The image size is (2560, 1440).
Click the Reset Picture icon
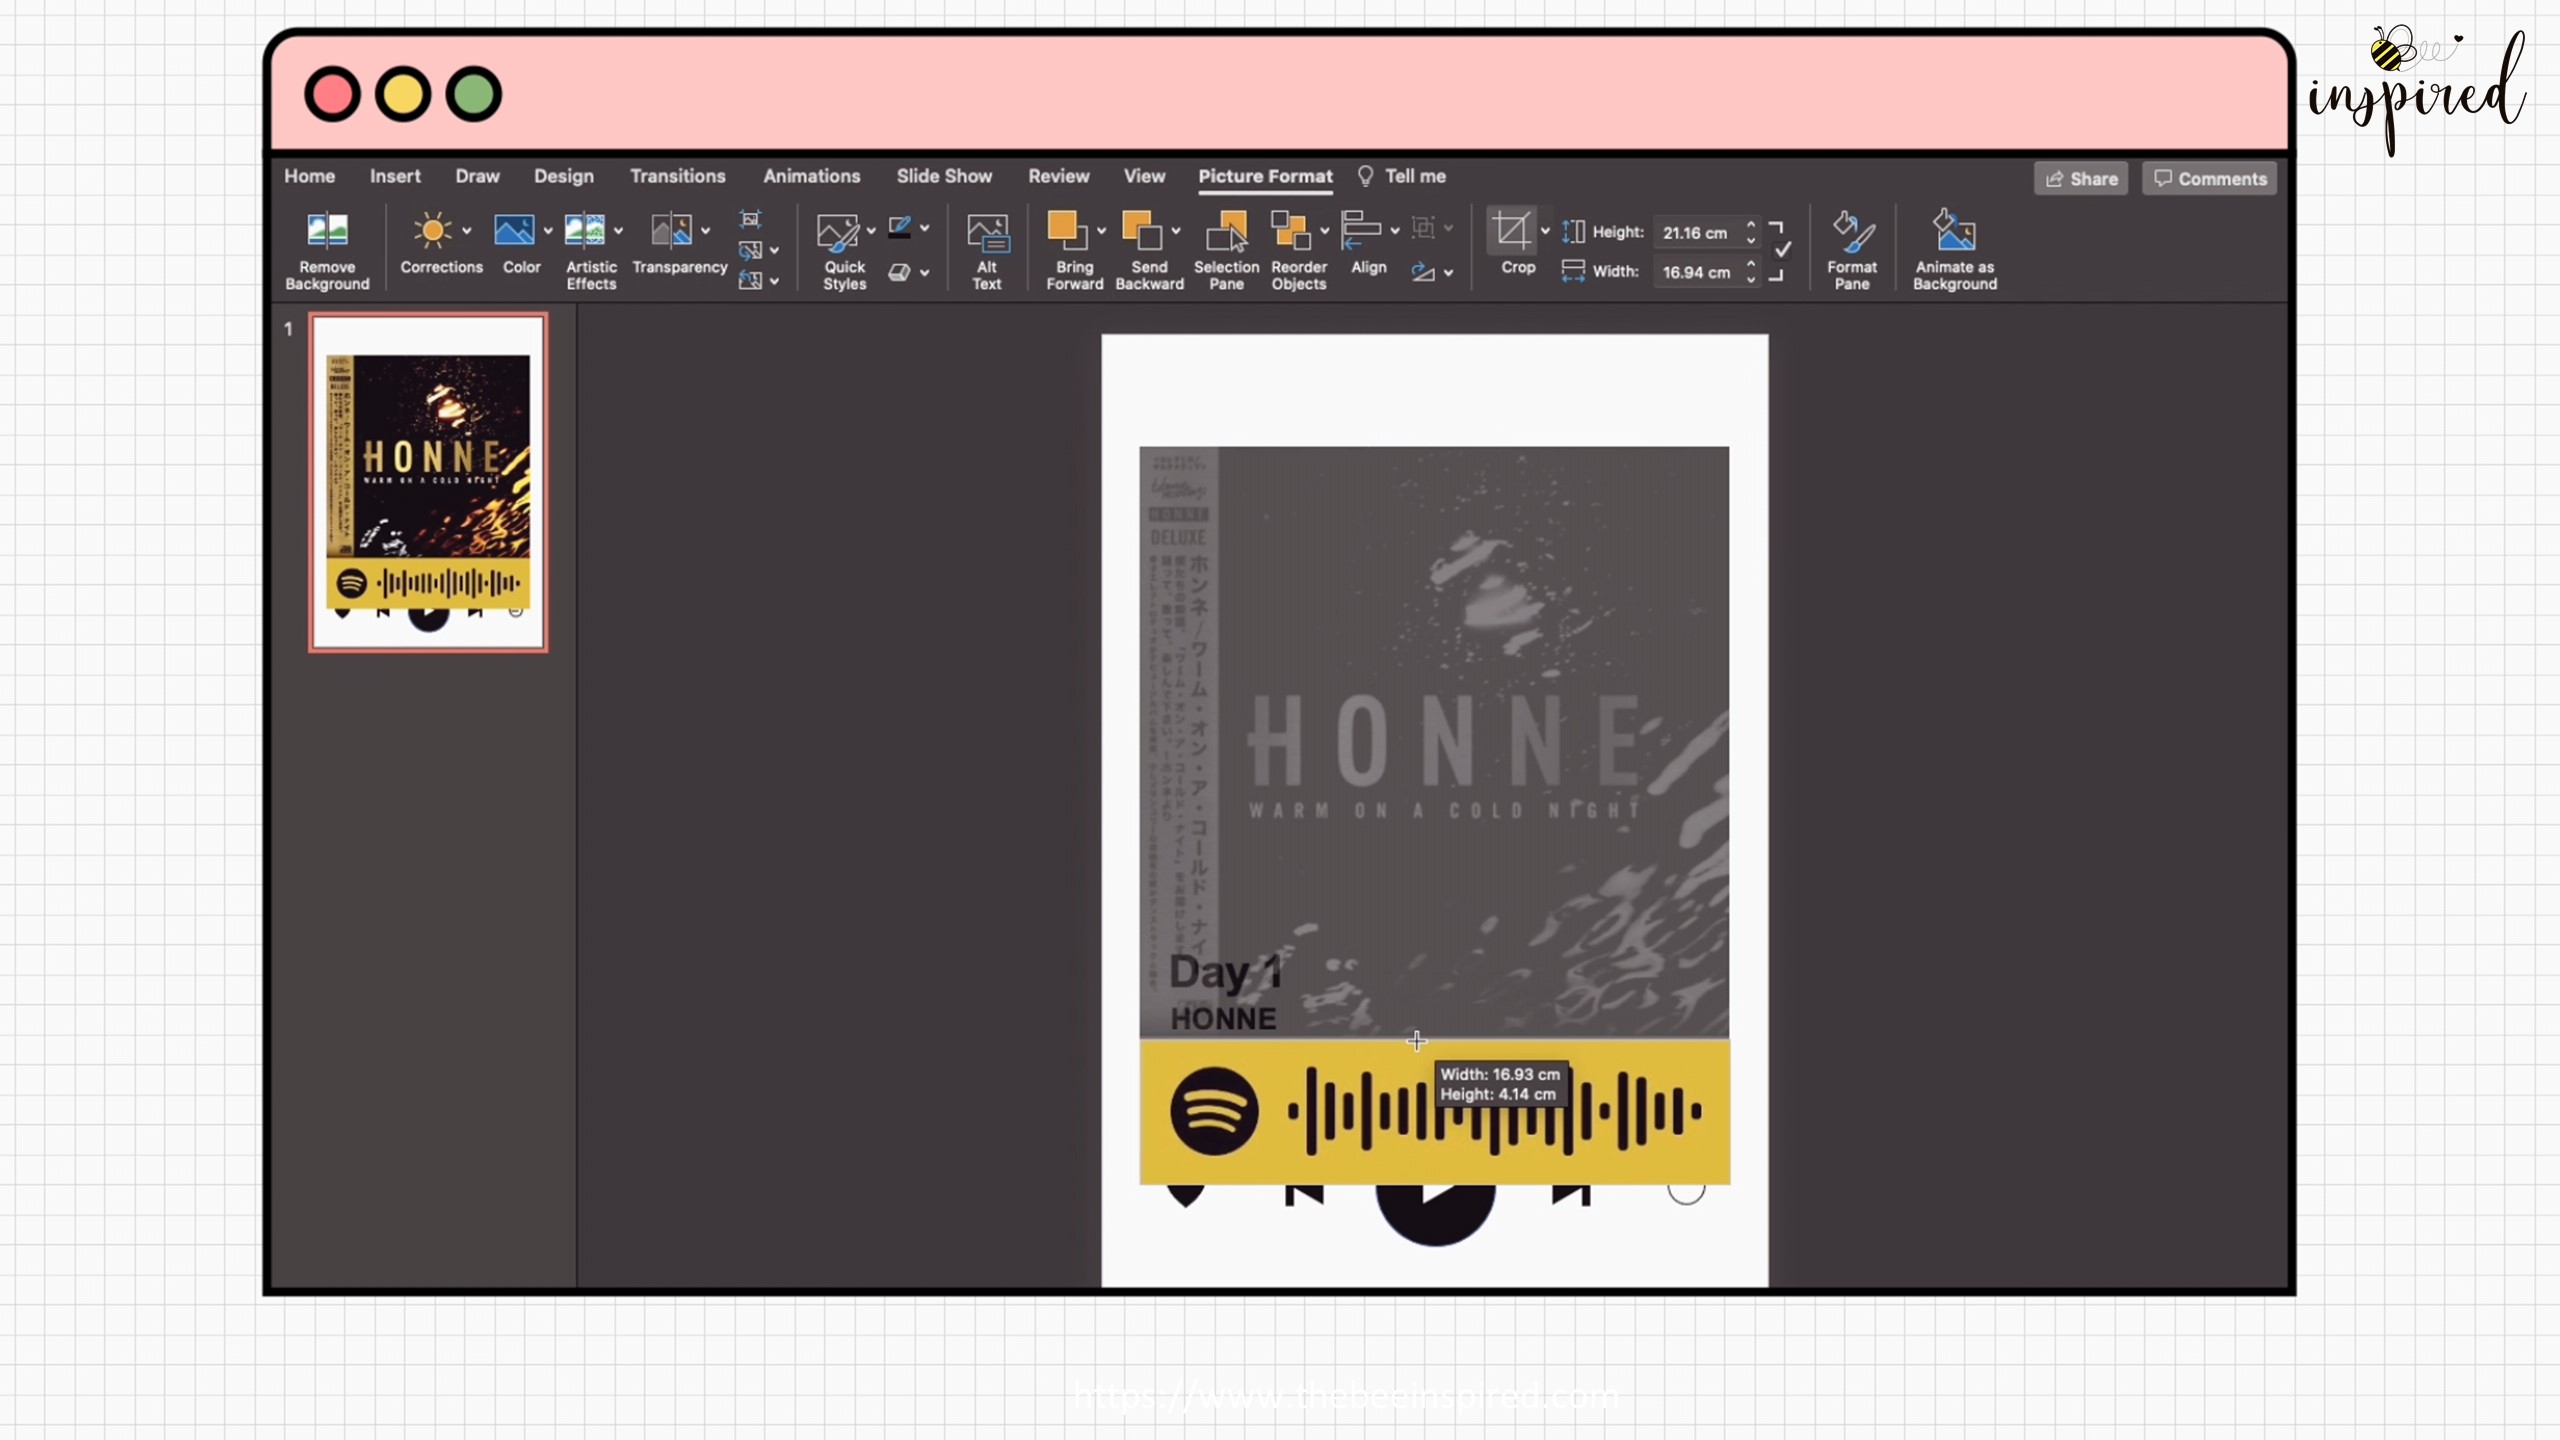click(750, 281)
